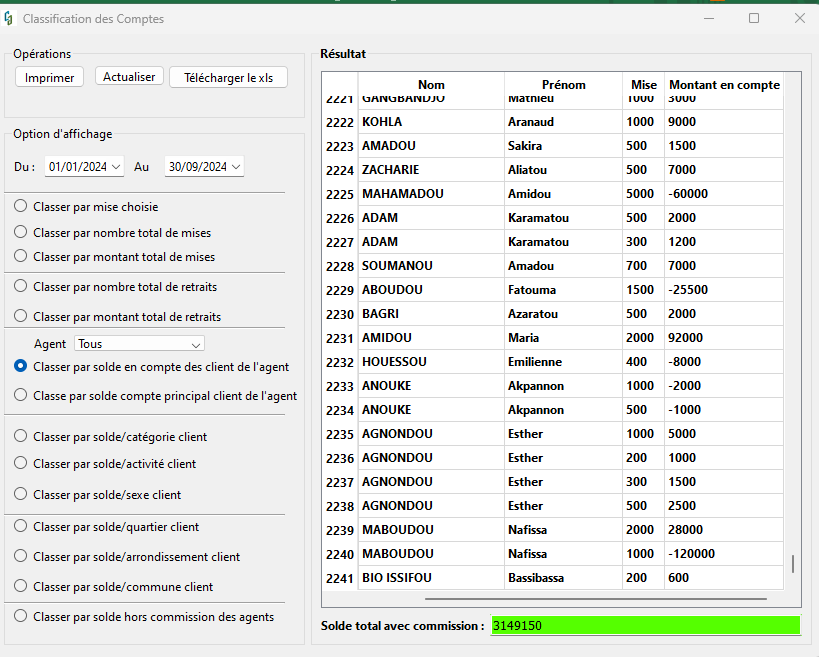Open the Au end date dropdown
Screen dimensions: 819x657
[x=204, y=167]
